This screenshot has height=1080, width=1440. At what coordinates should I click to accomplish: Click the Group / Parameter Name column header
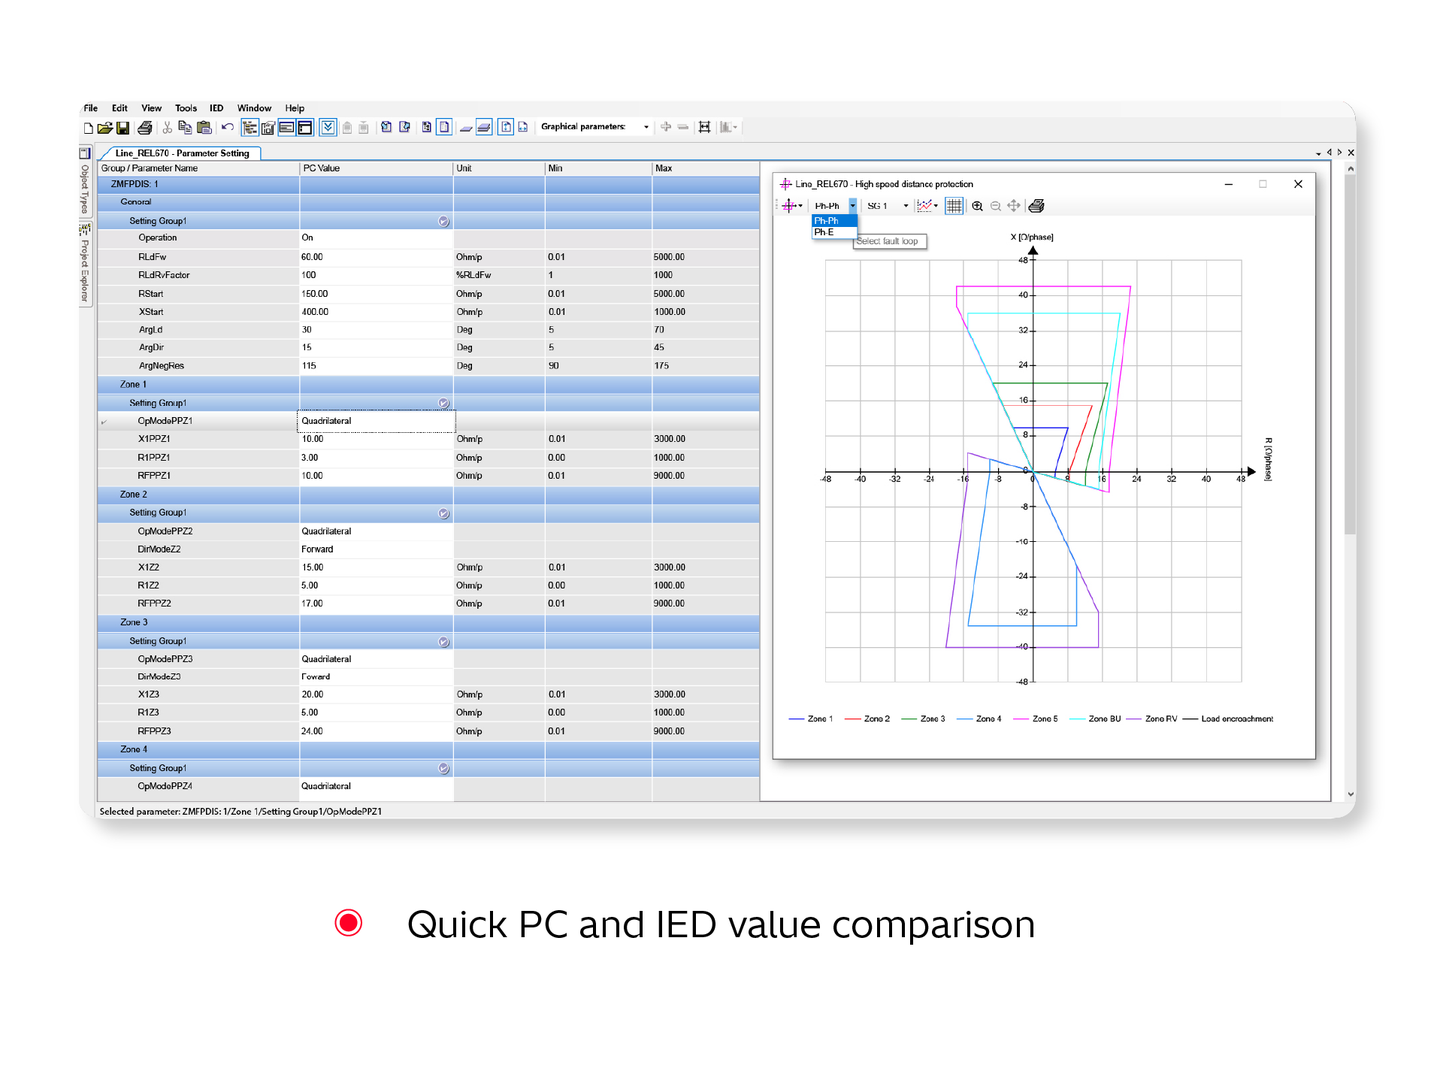point(199,168)
